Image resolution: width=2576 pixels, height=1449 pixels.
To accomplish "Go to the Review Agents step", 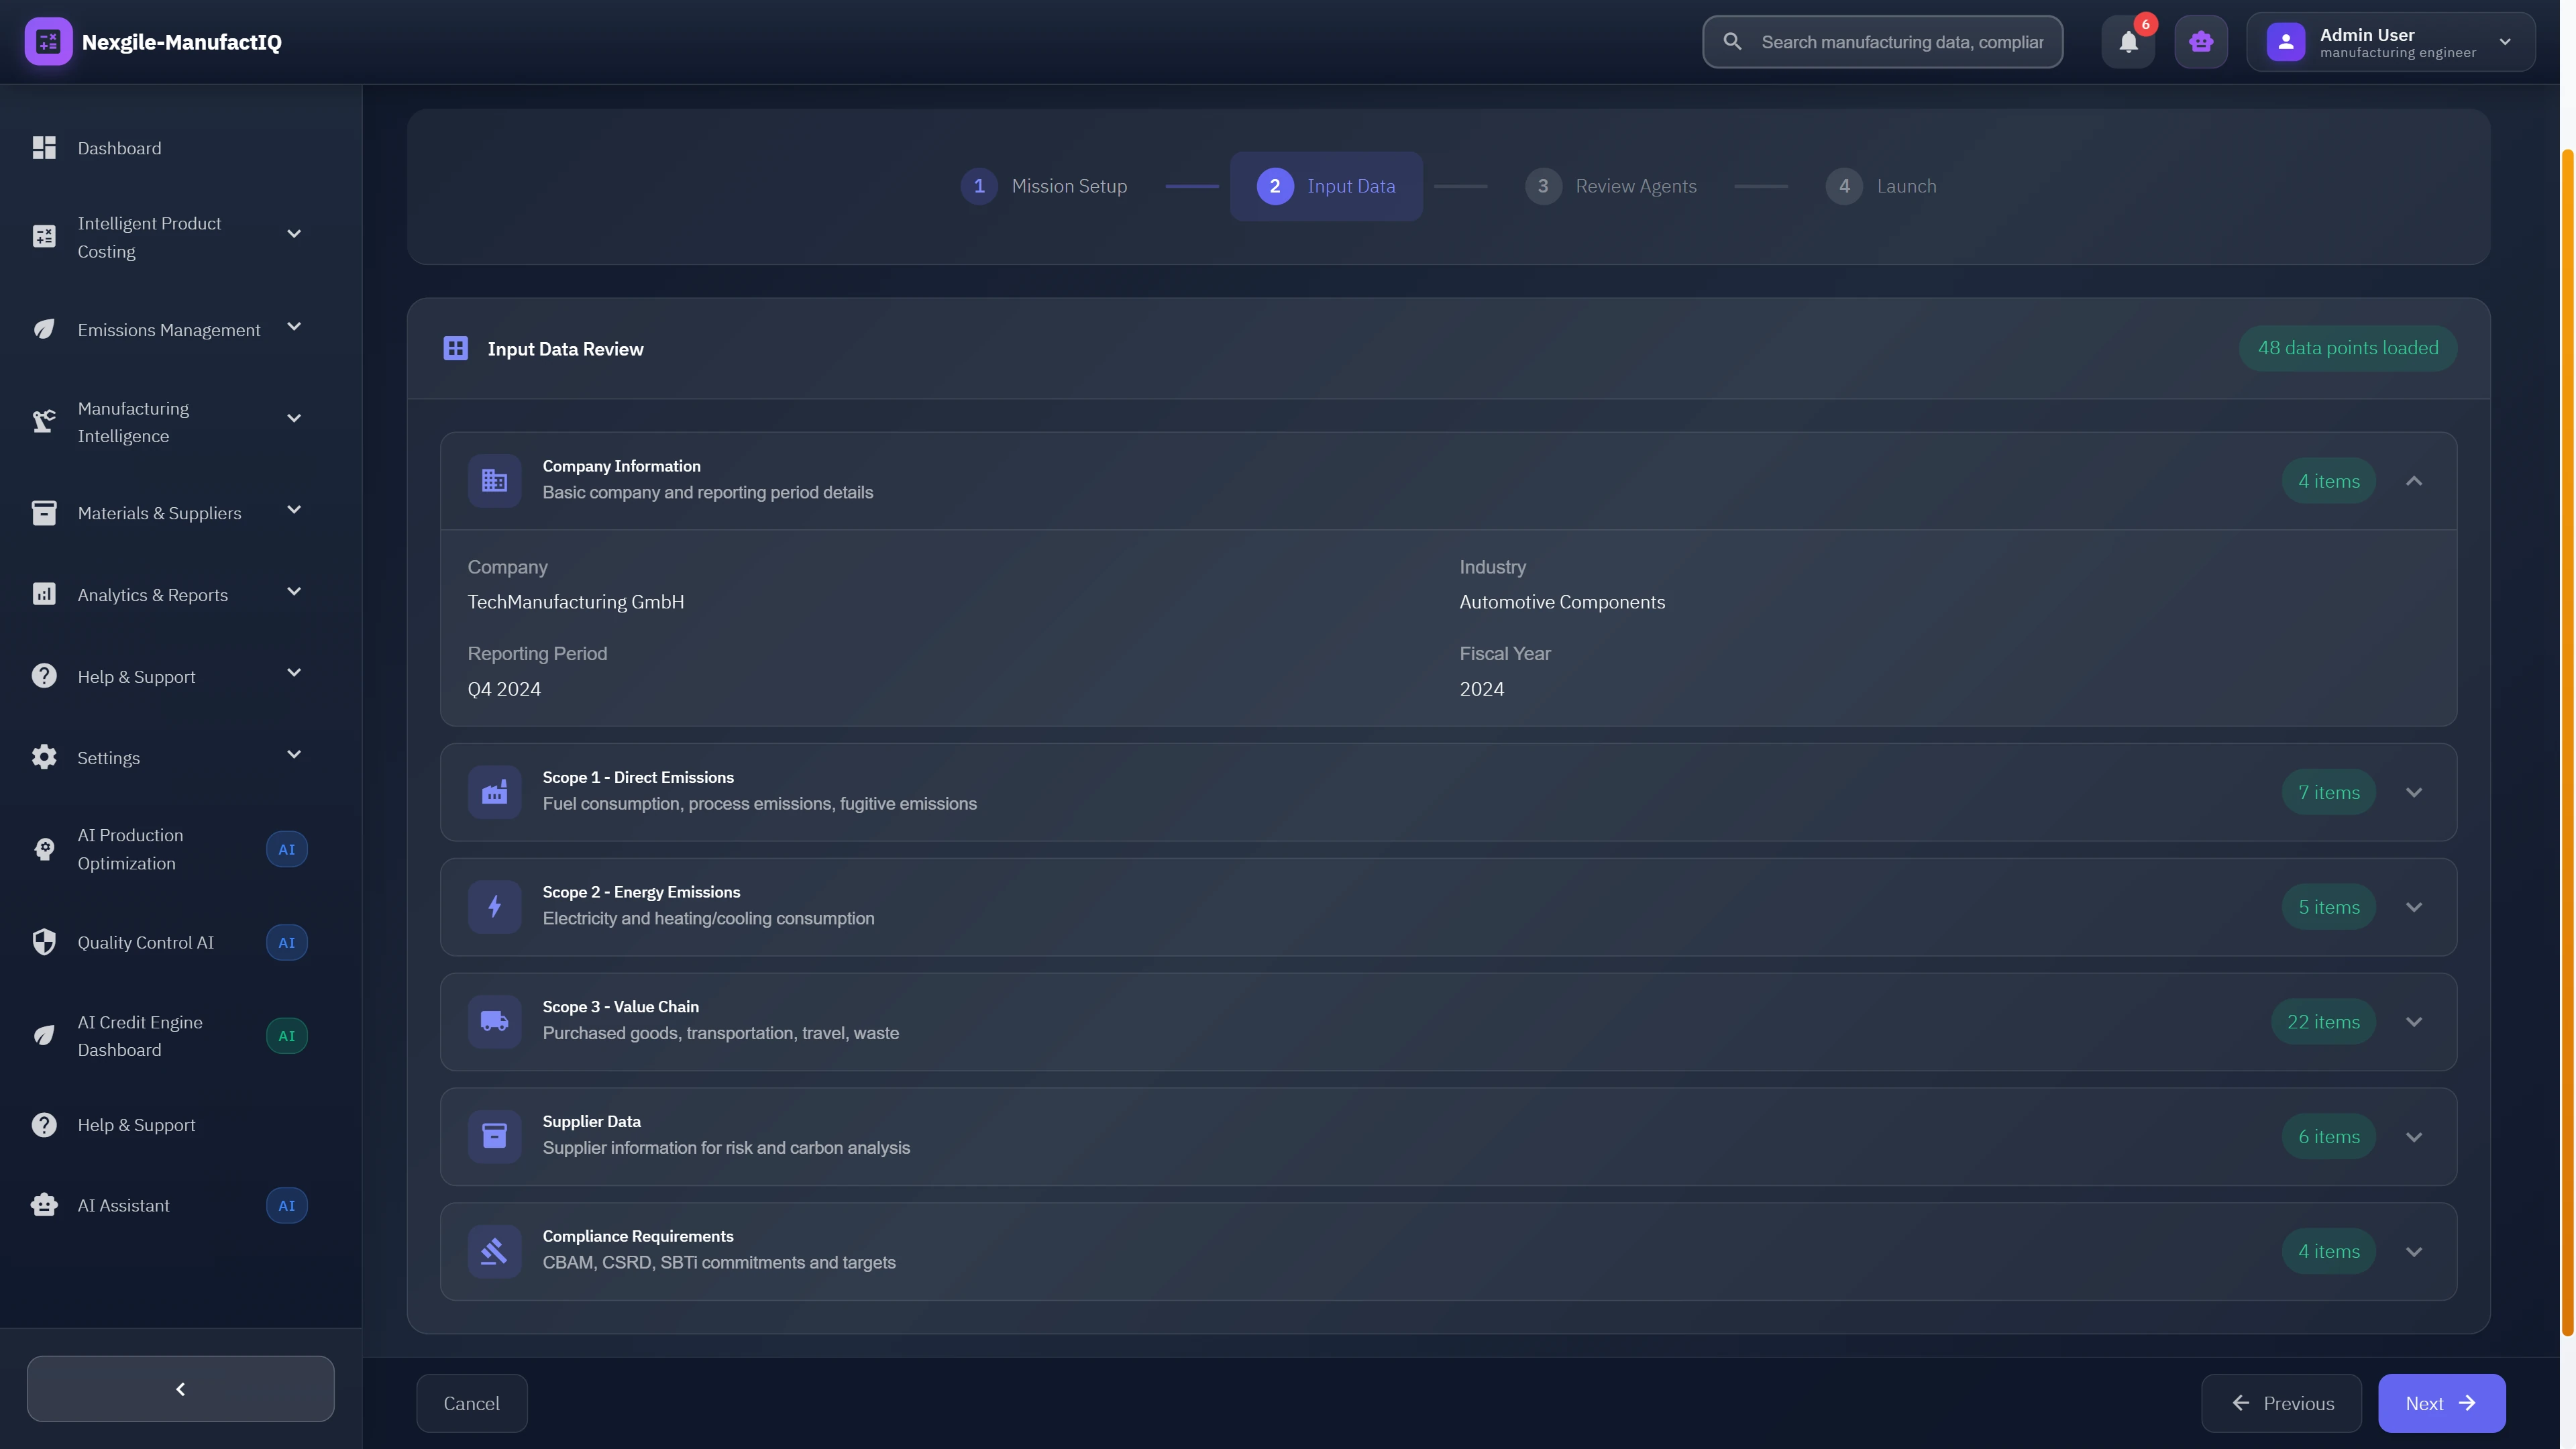I will tap(1611, 186).
